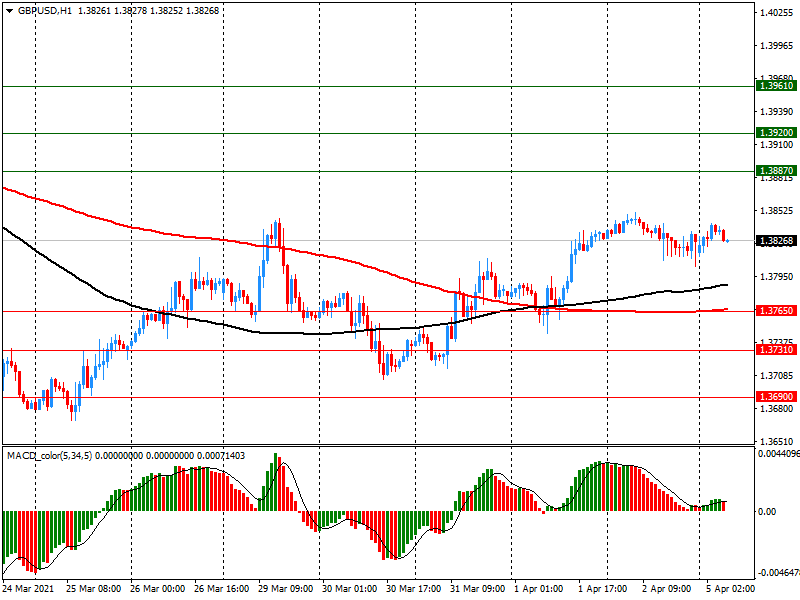Select the green 1.39610 price label
The image size is (800, 600).
tap(775, 87)
